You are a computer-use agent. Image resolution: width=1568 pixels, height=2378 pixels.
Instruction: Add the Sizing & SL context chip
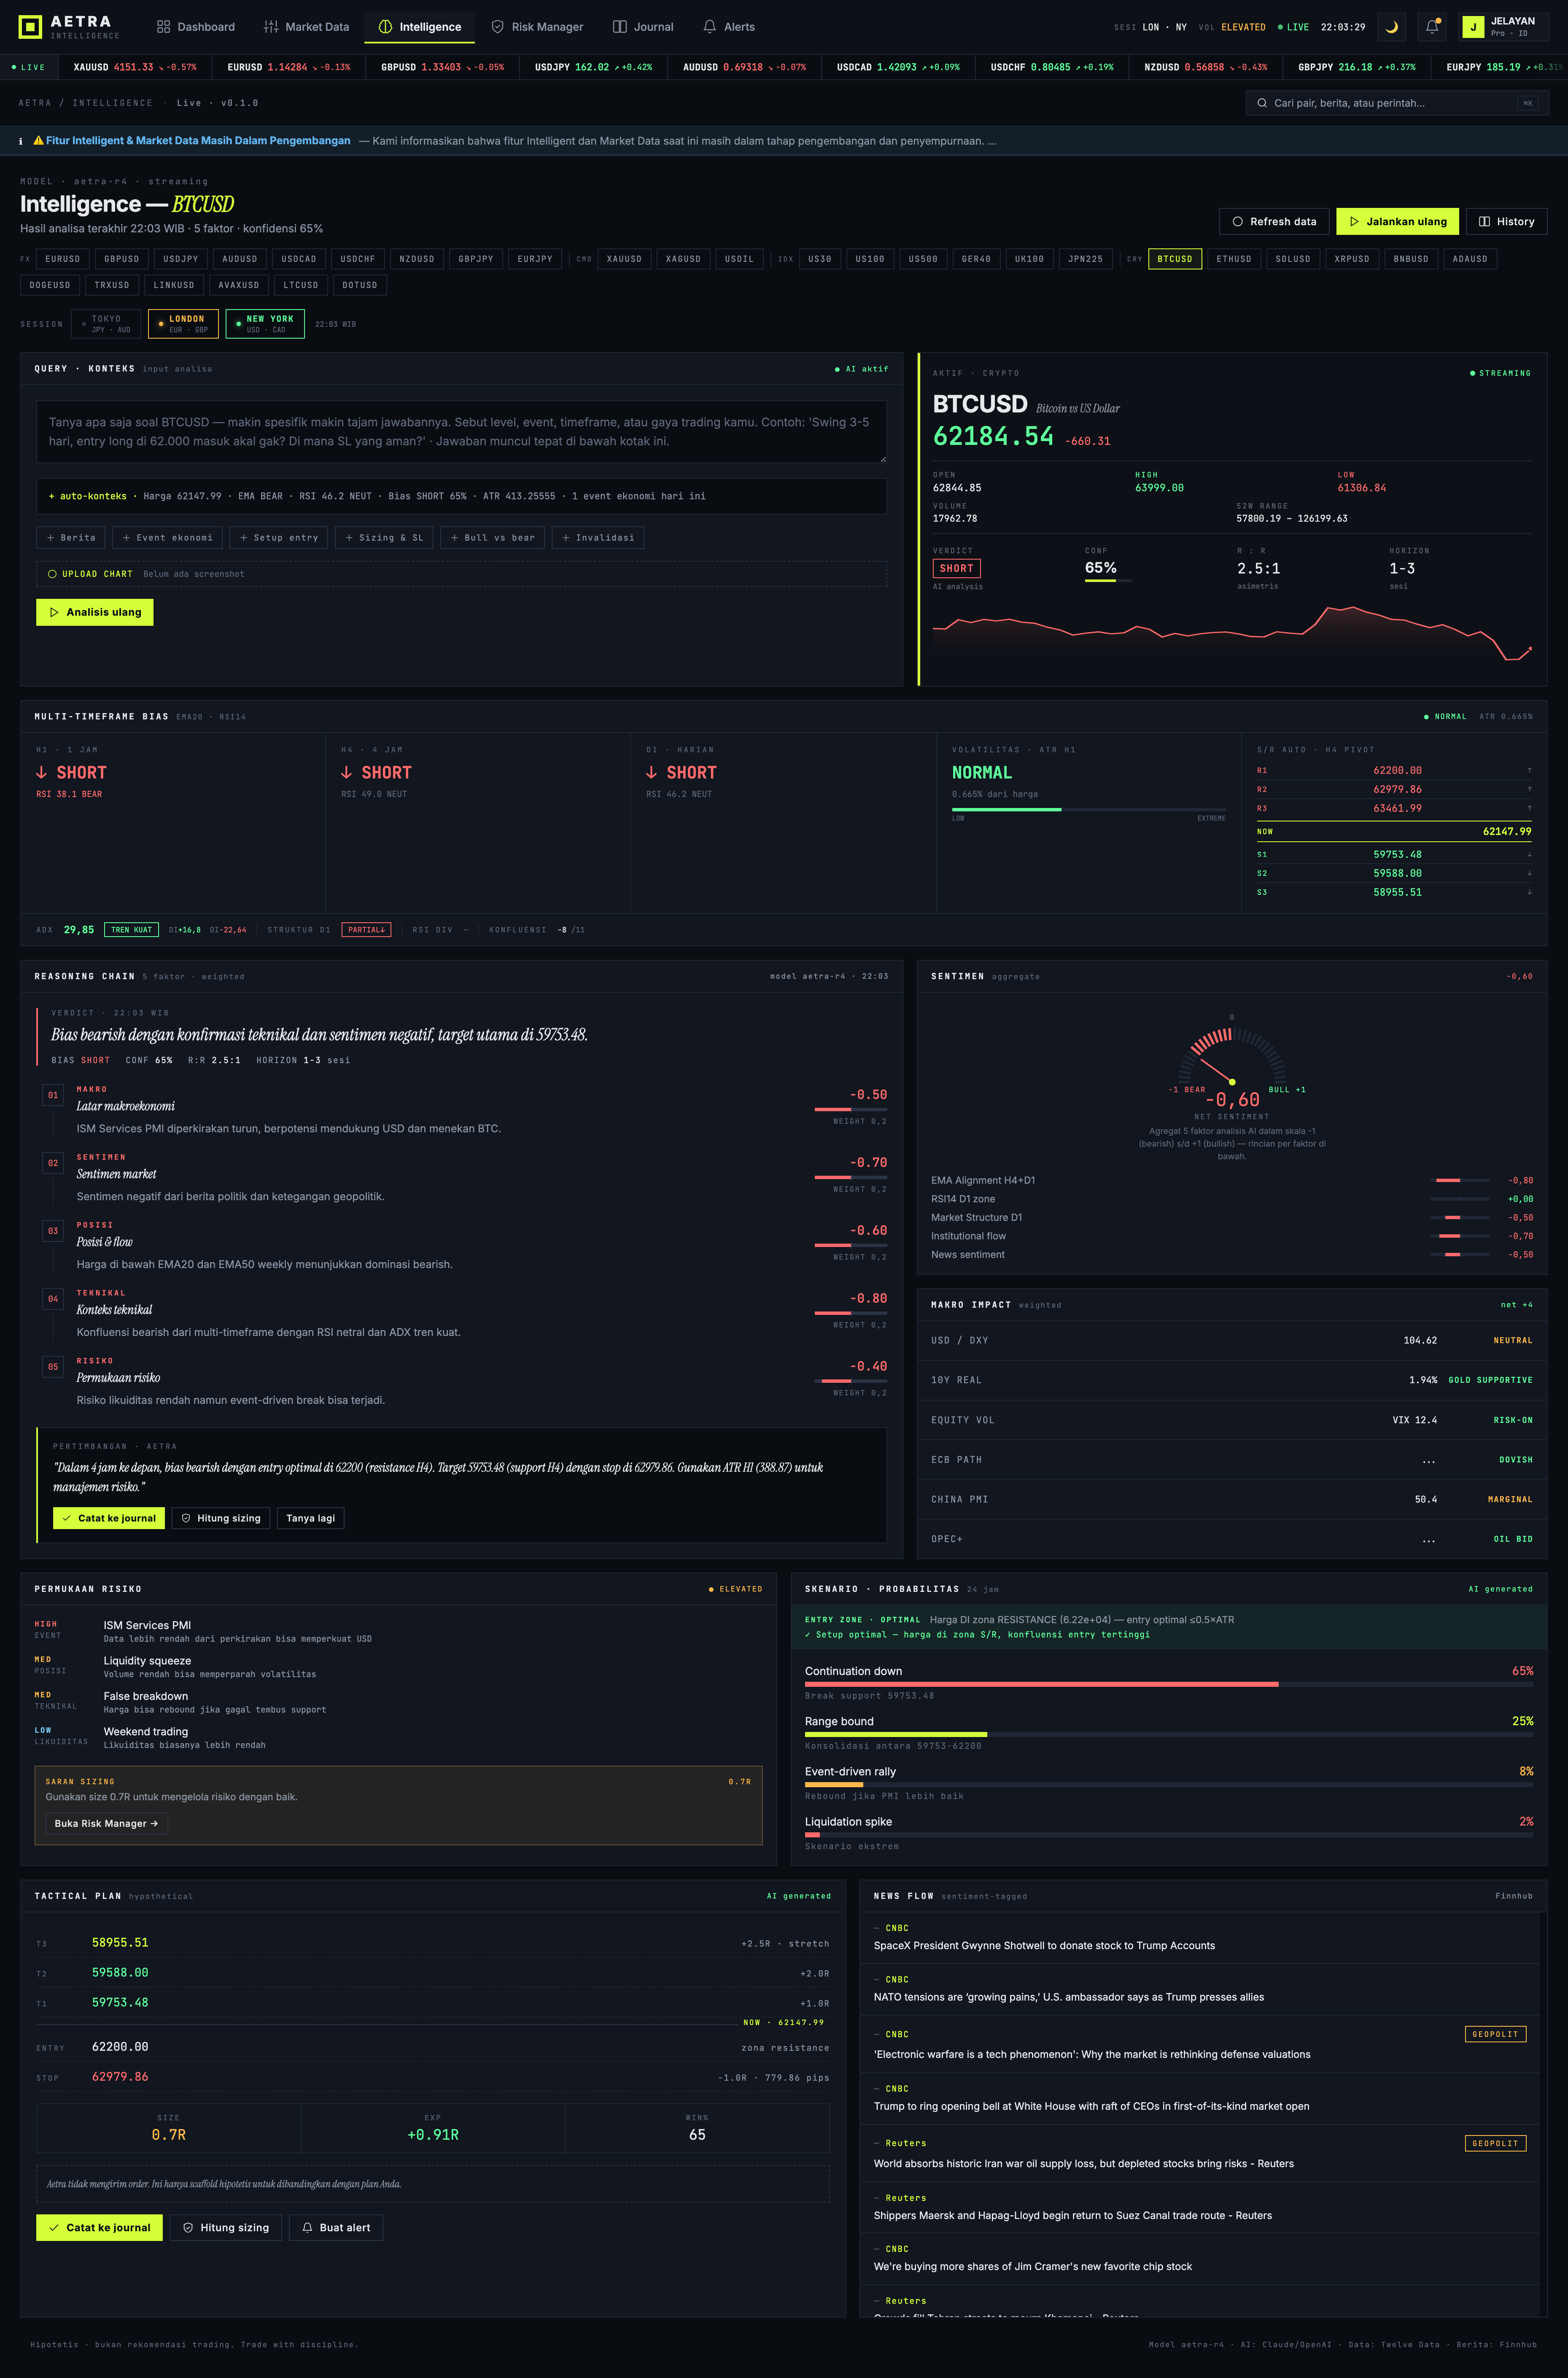point(384,538)
